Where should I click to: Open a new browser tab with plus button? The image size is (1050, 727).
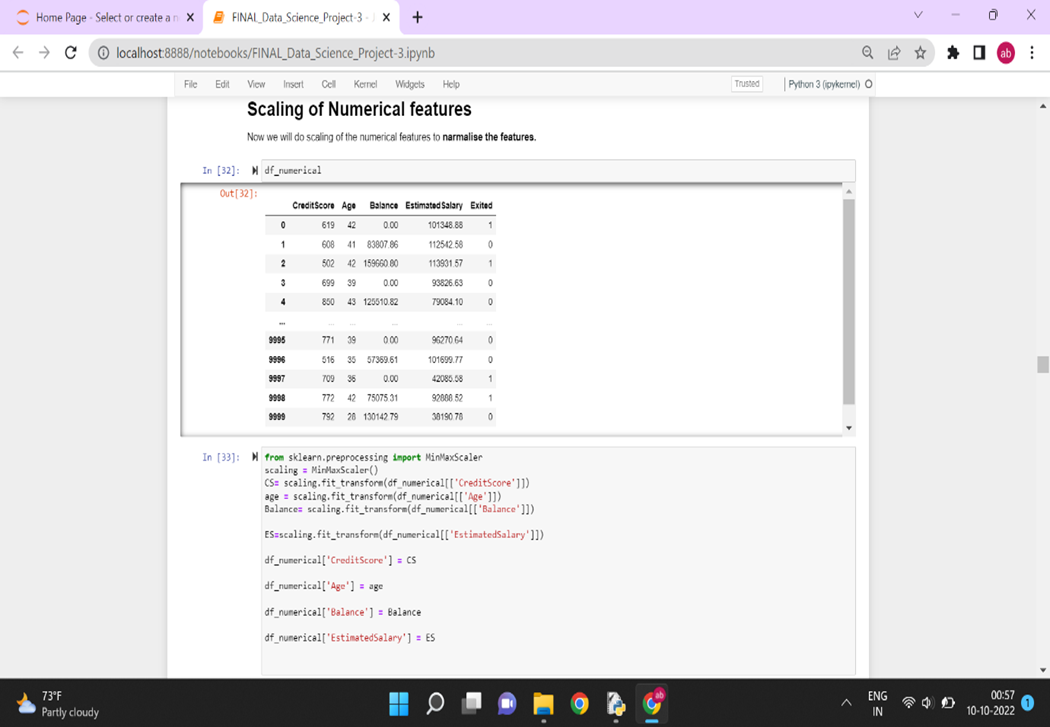click(414, 17)
